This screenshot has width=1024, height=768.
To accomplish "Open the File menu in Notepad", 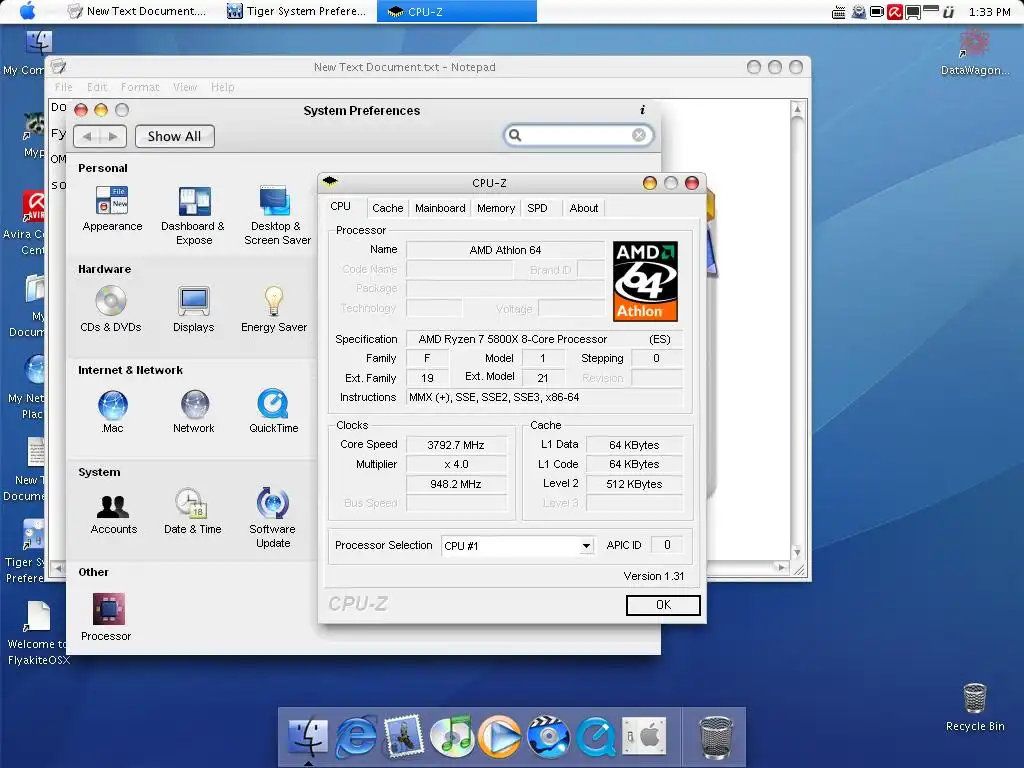I will 63,87.
